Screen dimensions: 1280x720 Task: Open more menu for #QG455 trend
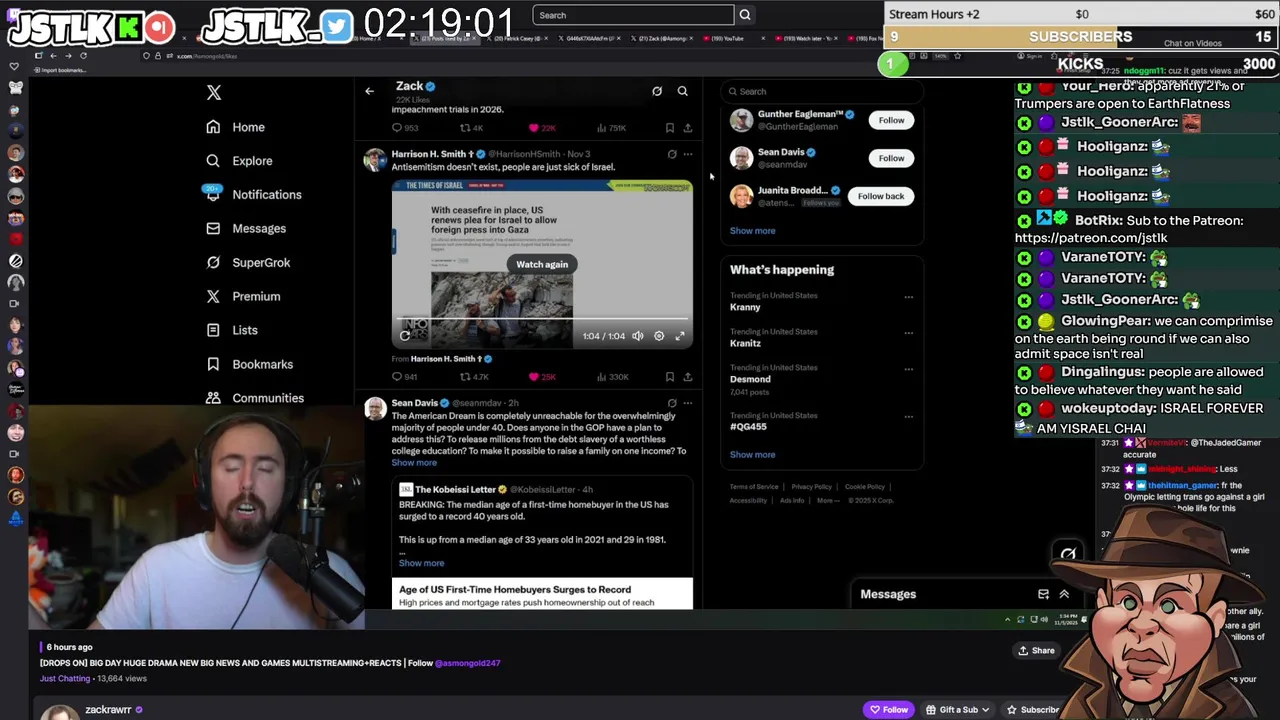(908, 416)
